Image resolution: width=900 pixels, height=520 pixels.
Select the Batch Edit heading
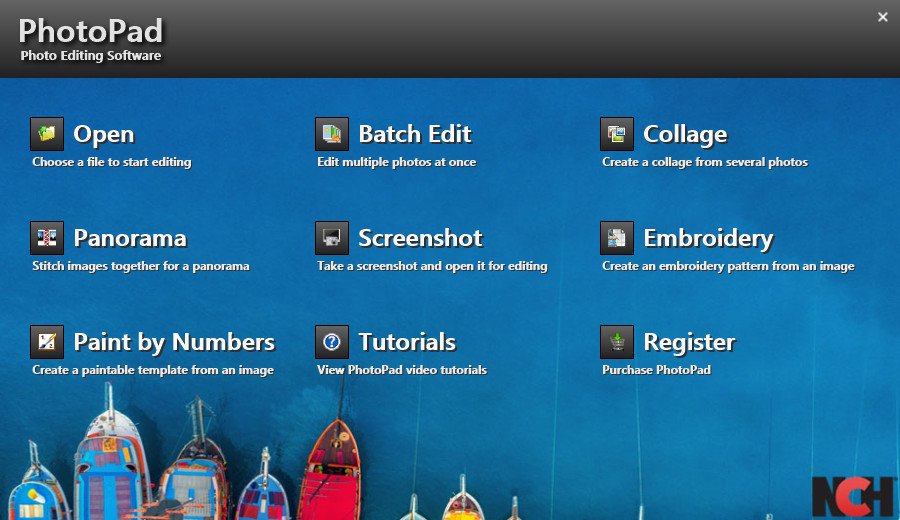(x=415, y=134)
